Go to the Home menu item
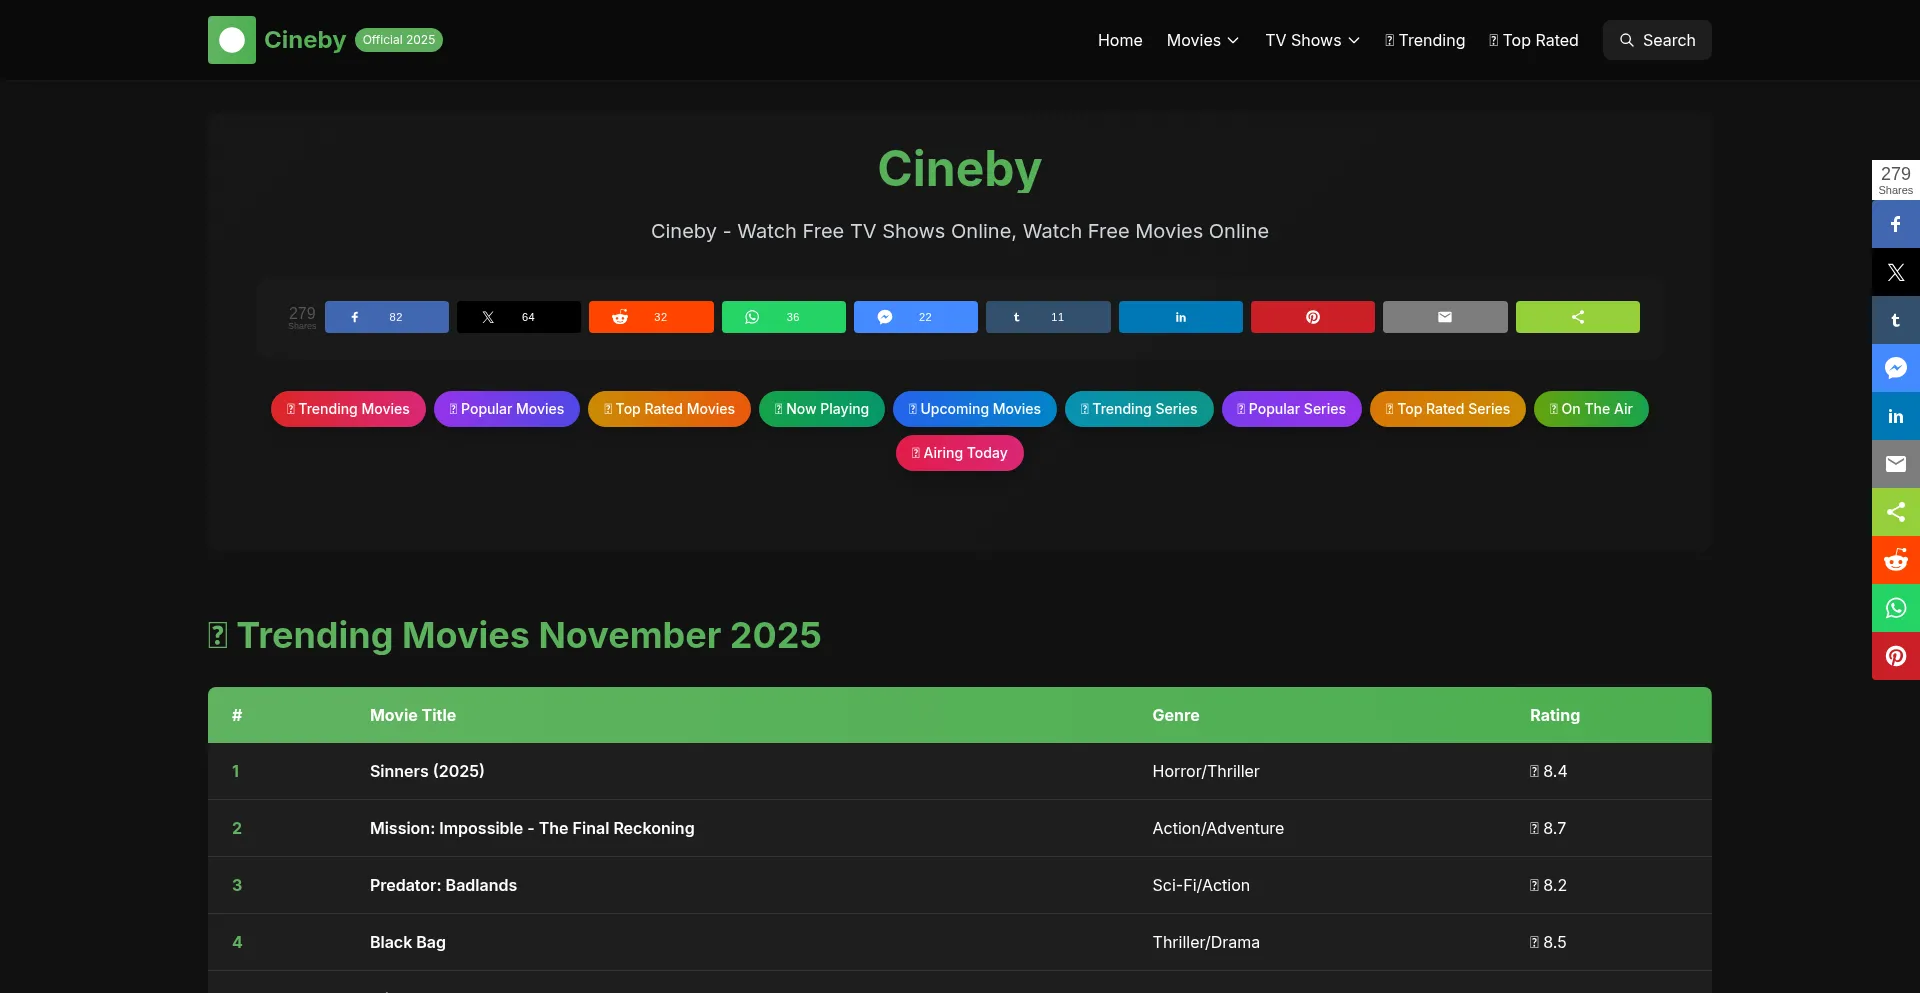 click(1120, 40)
